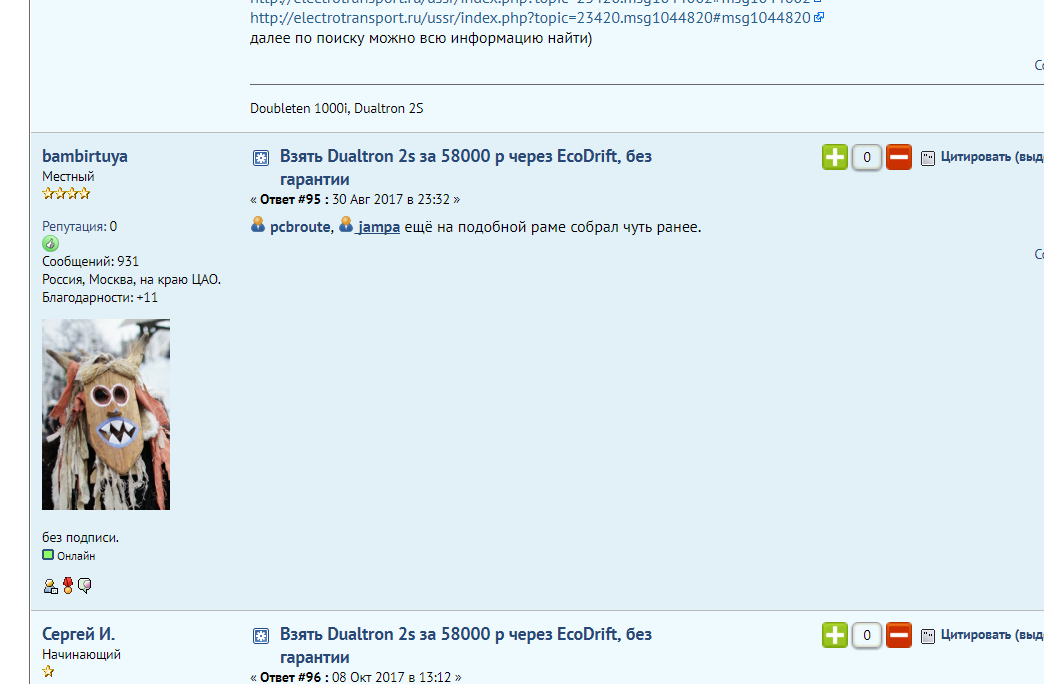Upvote bambirtuya's post with green plus
Screen dimensions: 1044x684
tap(834, 157)
